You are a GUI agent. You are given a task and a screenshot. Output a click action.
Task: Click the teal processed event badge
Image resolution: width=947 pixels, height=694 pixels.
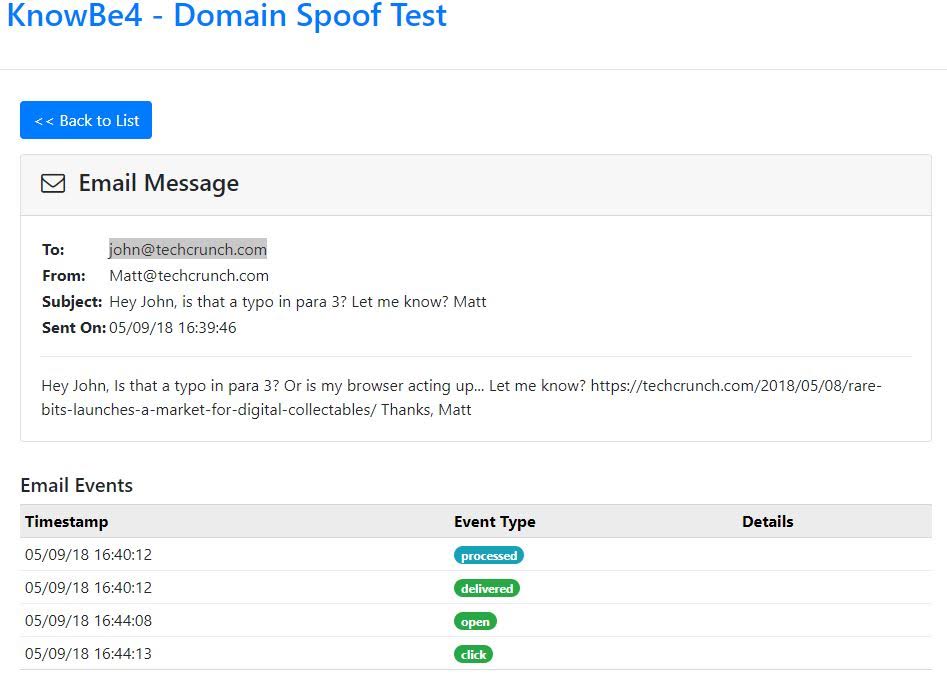coord(489,555)
